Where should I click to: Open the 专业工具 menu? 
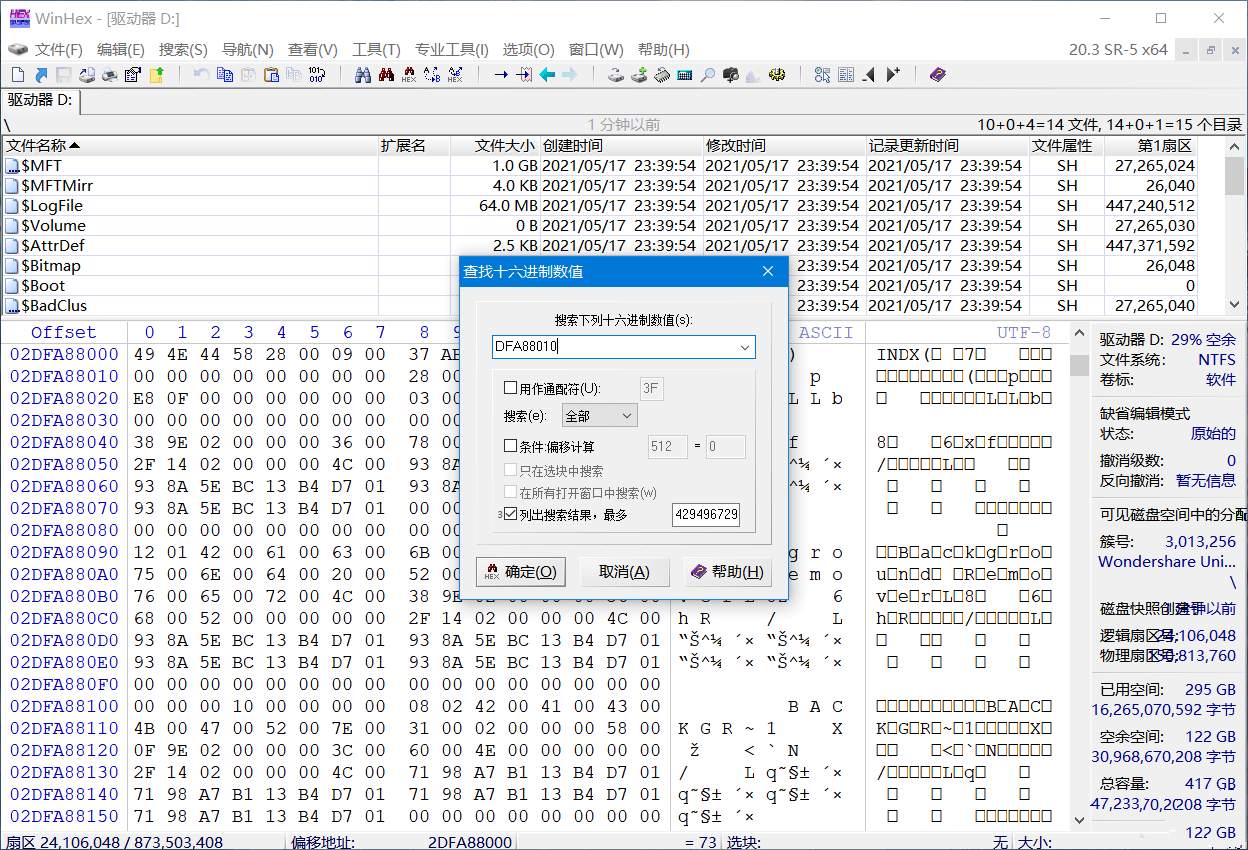point(451,50)
